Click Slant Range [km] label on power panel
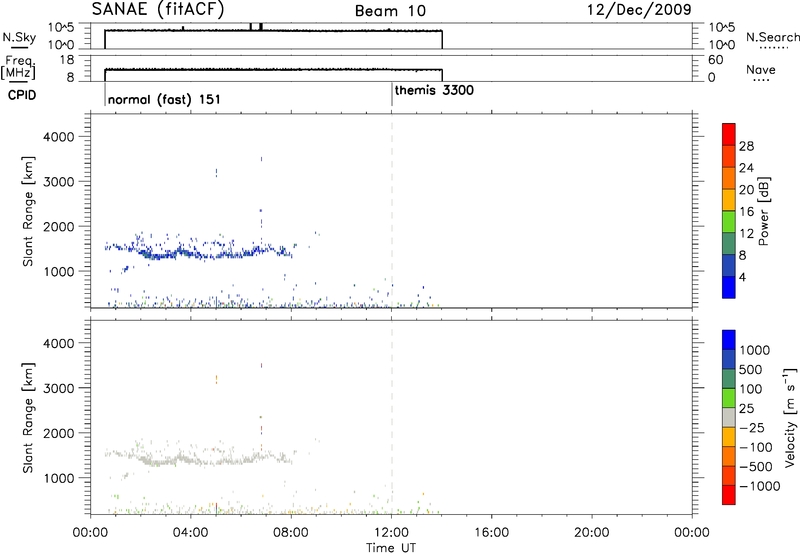The width and height of the screenshot is (800, 554). pyautogui.click(x=29, y=211)
